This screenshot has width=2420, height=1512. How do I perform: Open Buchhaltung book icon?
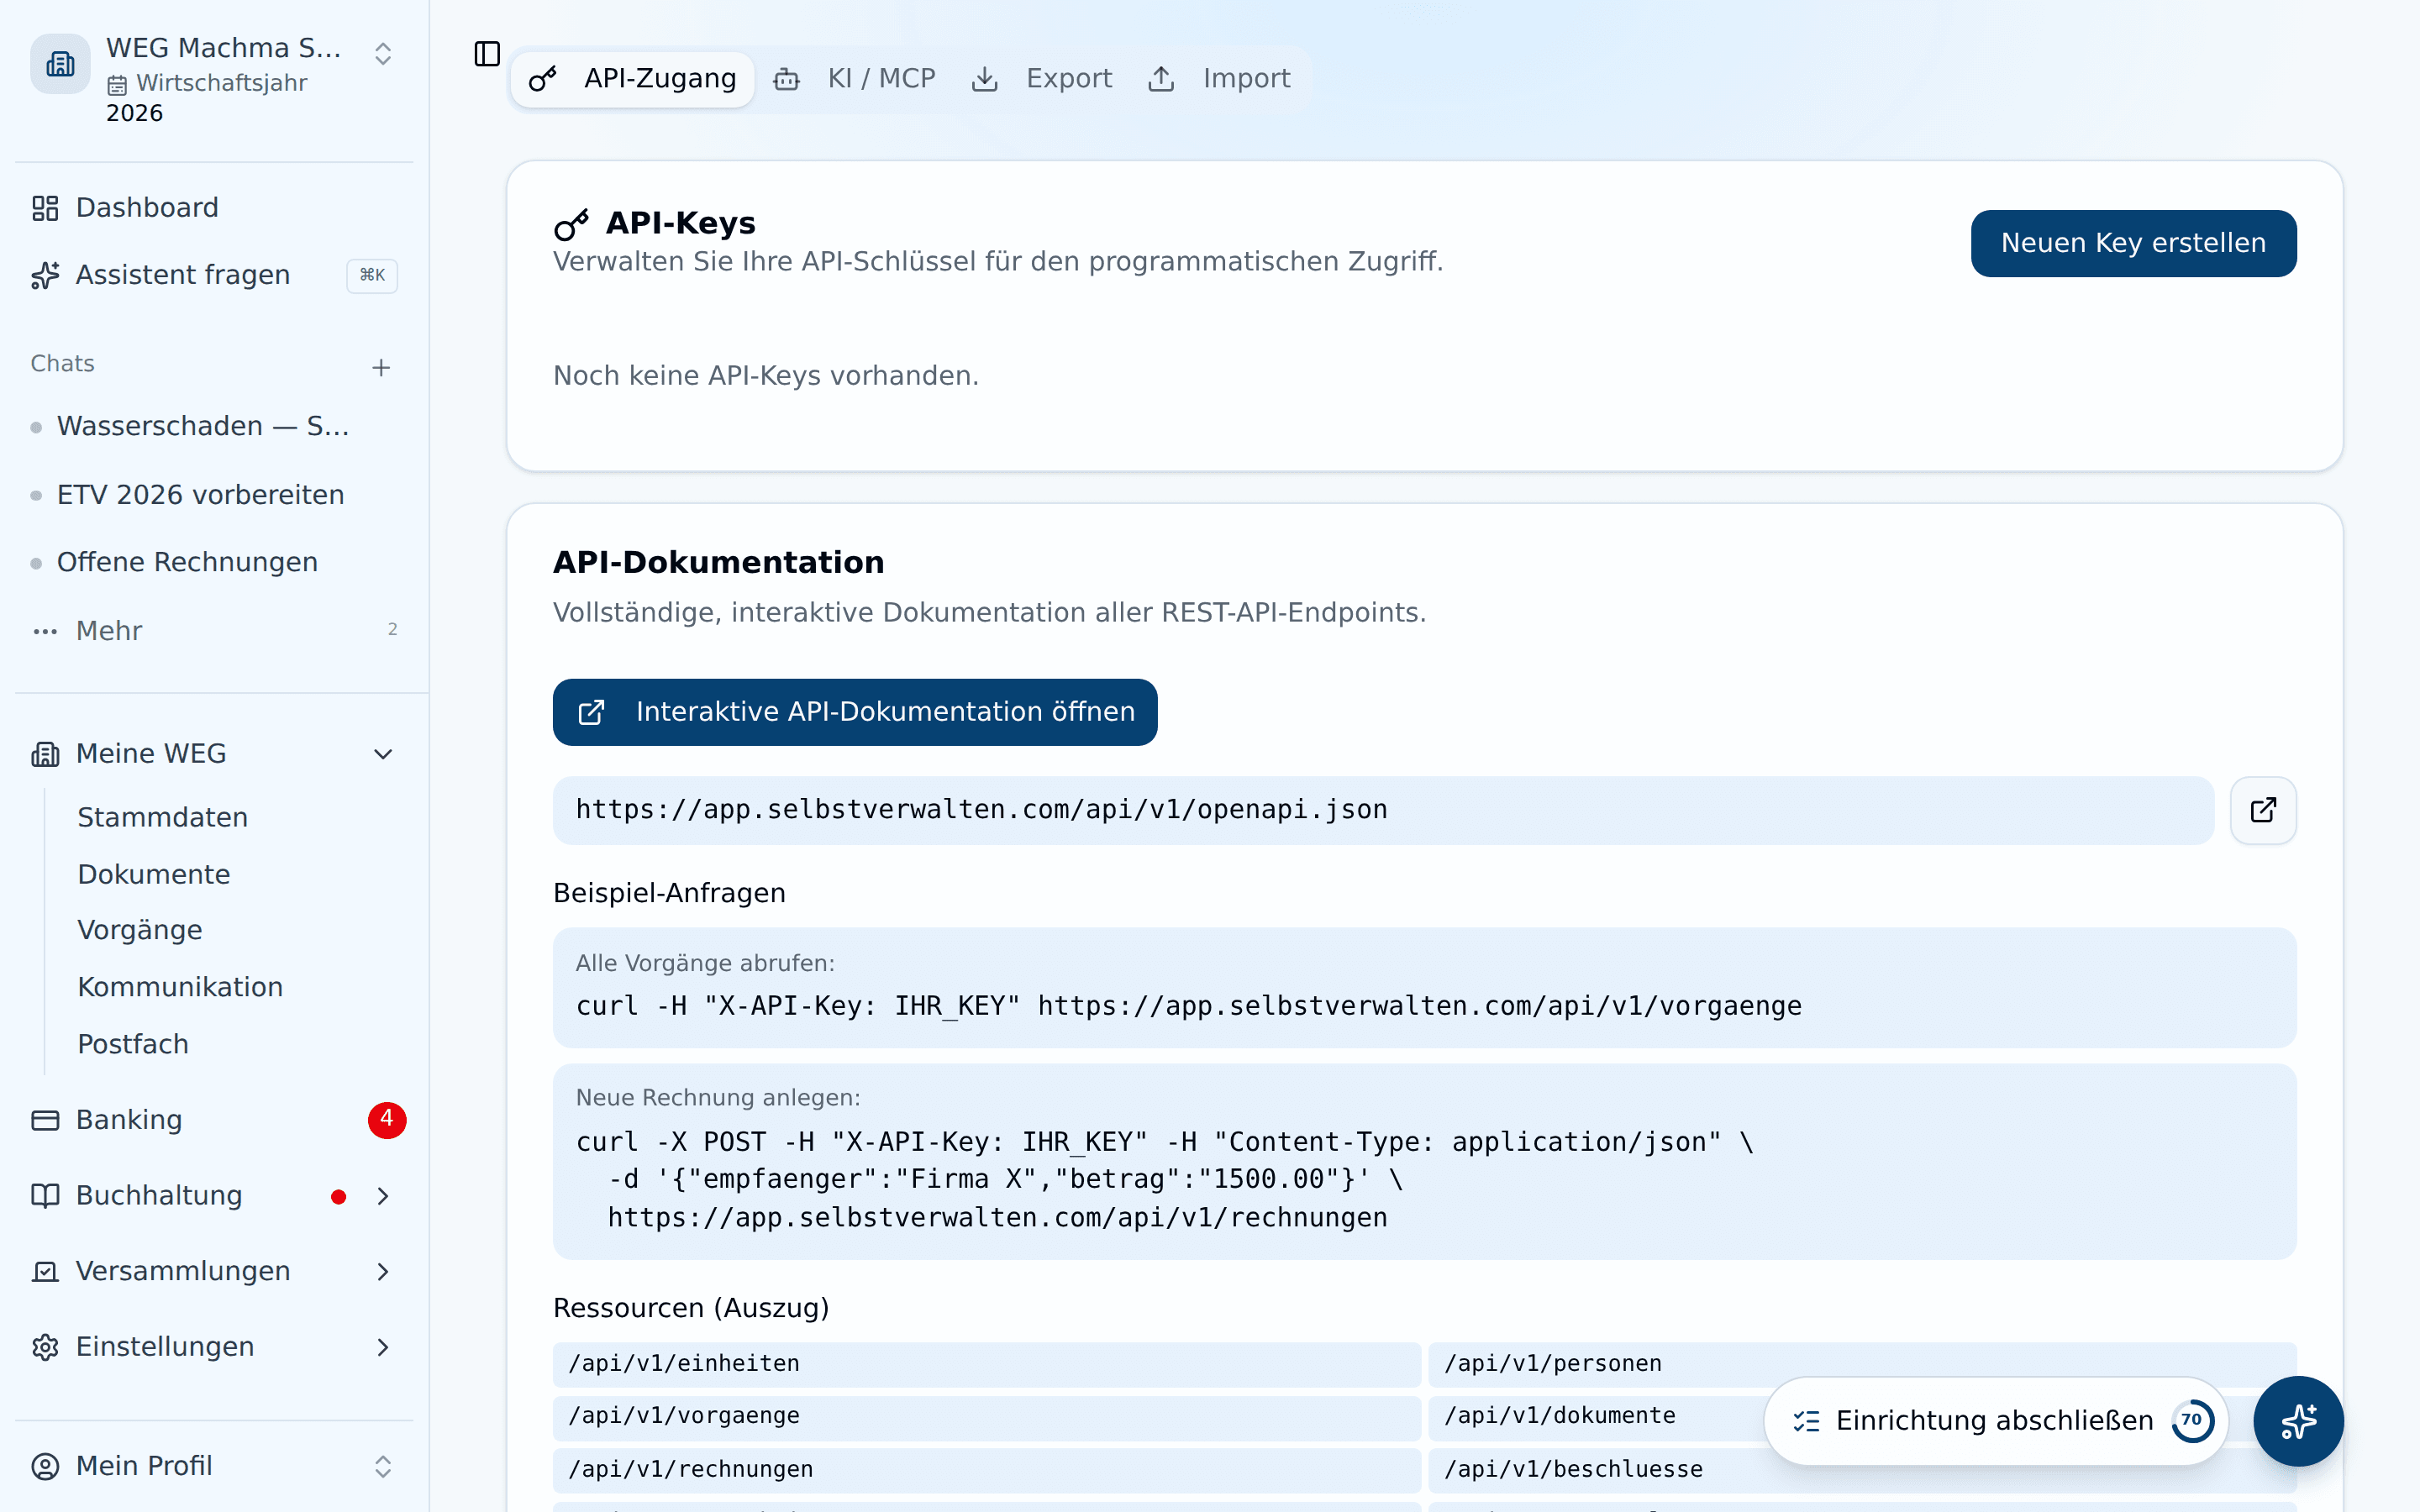45,1196
